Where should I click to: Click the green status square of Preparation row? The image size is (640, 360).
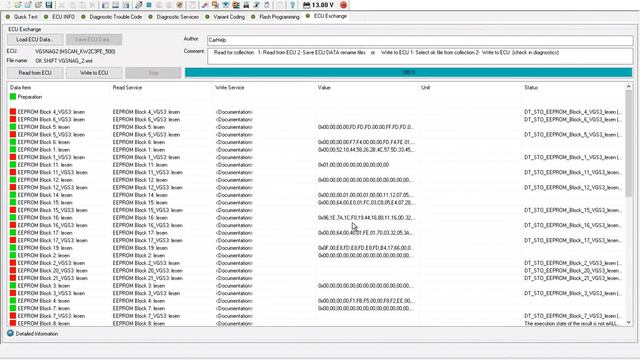pos(13,97)
